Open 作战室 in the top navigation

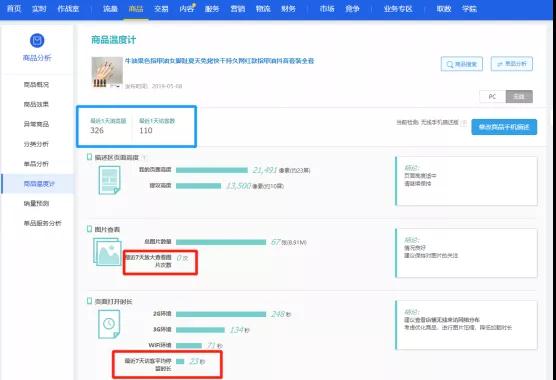tap(68, 9)
